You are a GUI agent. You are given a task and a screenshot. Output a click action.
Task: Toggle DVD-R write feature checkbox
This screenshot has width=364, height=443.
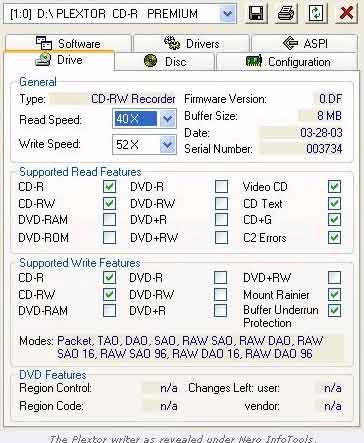221,278
